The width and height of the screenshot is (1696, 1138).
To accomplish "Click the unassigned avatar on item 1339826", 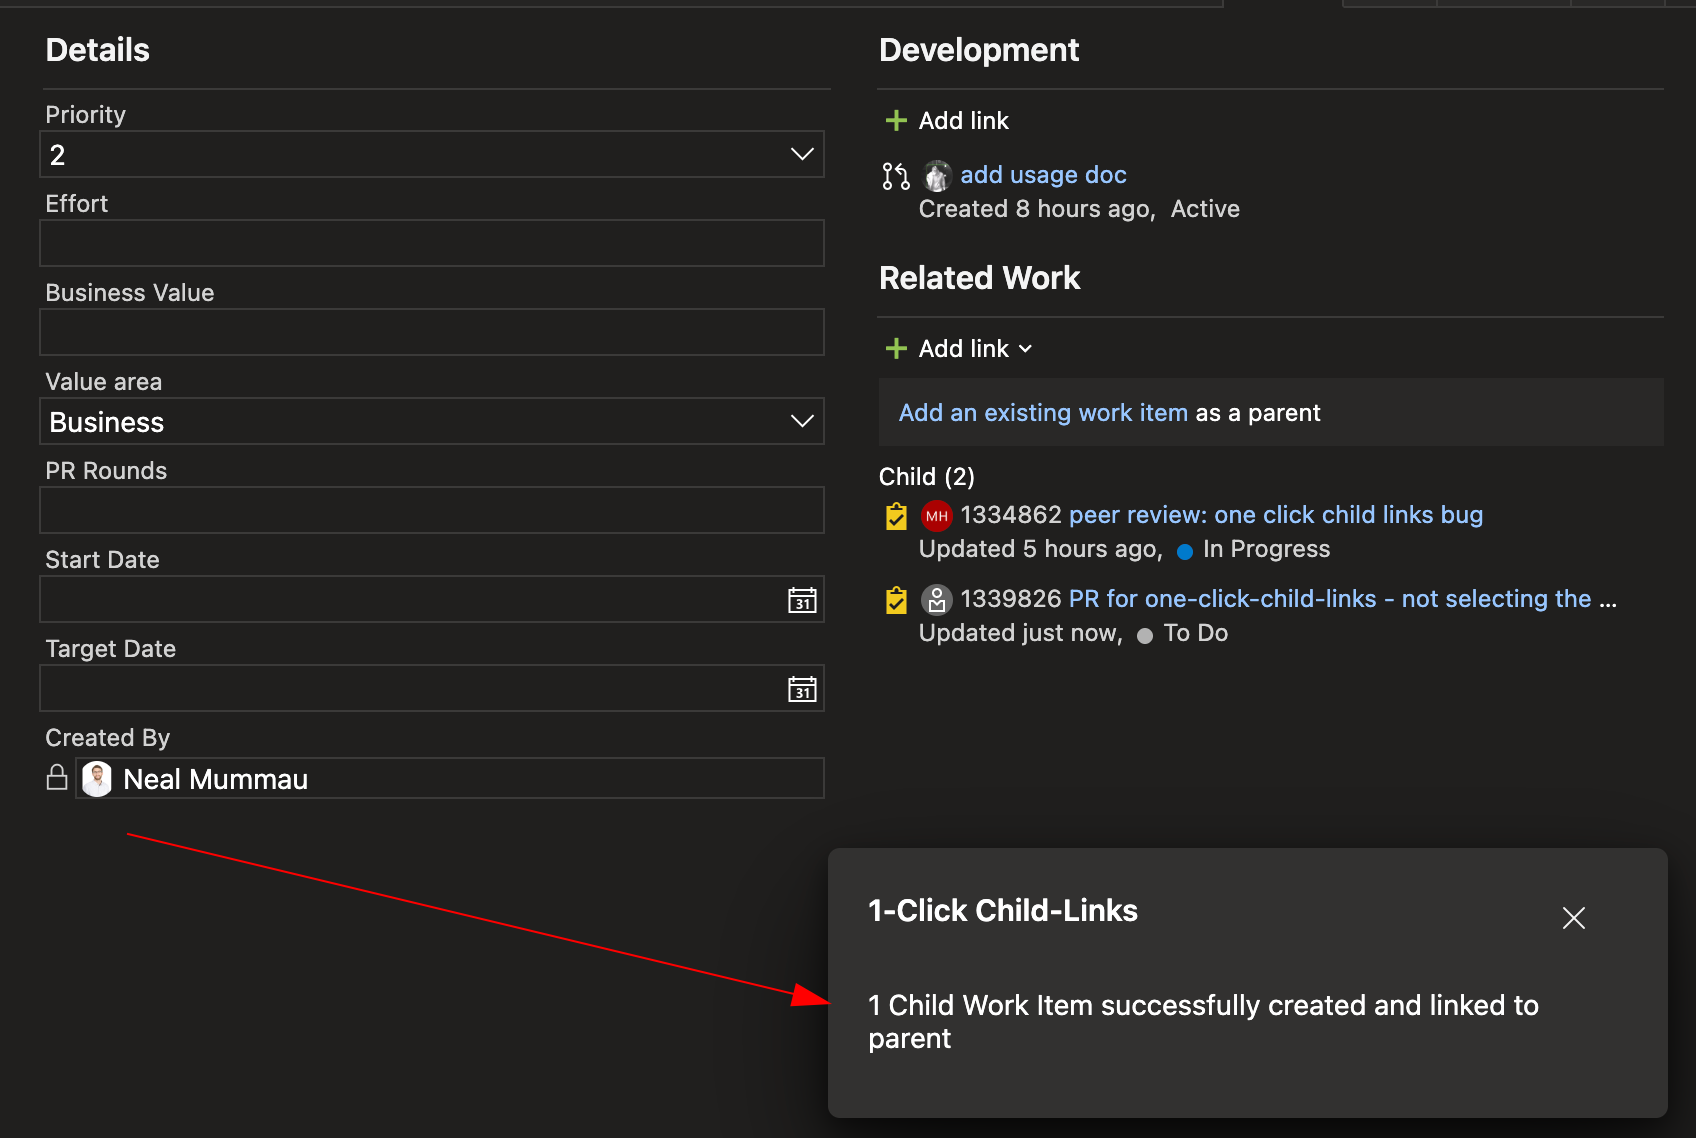I will 936,600.
